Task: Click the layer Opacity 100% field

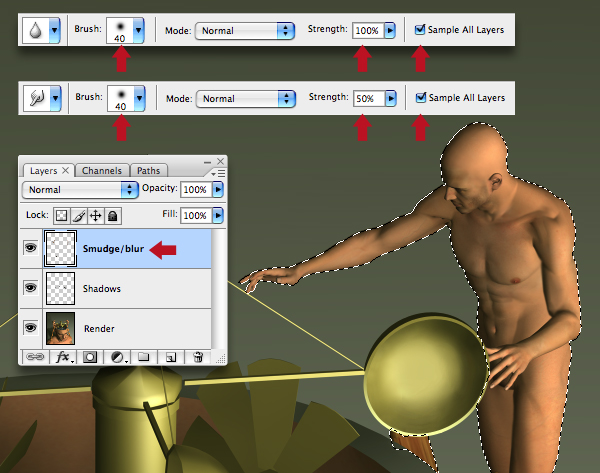Action: pyautogui.click(x=196, y=189)
